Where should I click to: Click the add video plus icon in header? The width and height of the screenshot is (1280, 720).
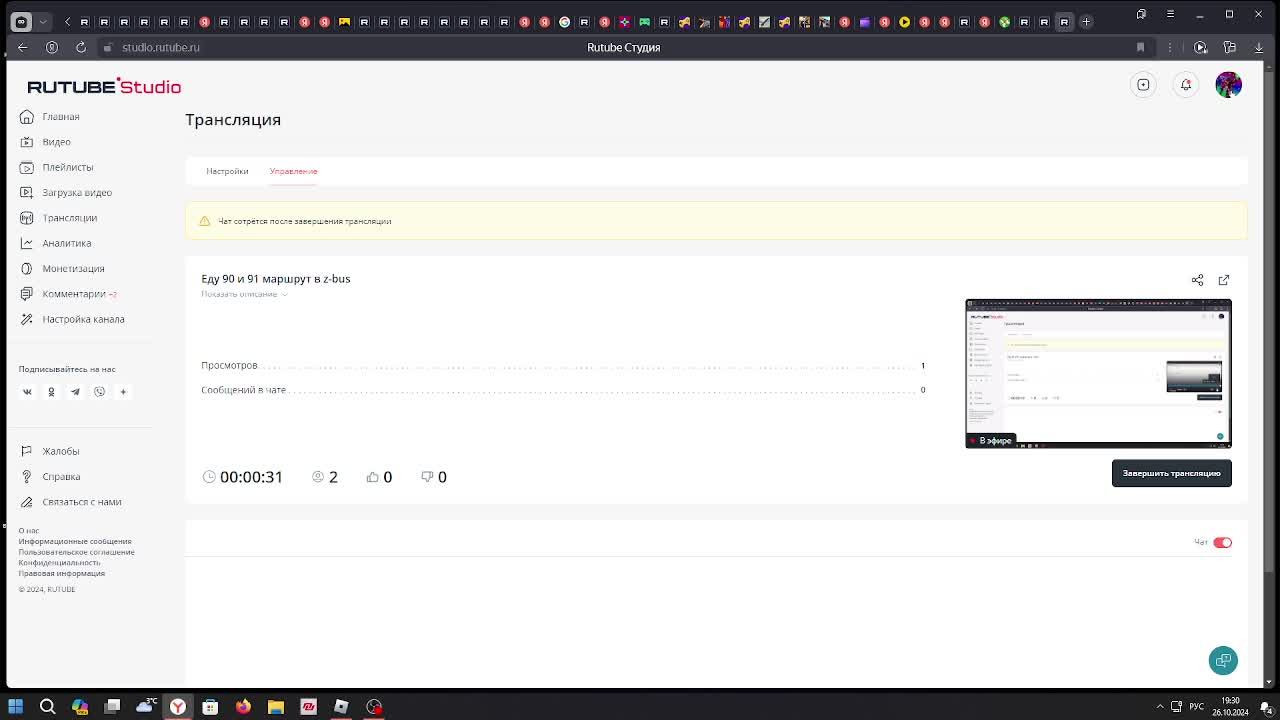click(x=1143, y=85)
